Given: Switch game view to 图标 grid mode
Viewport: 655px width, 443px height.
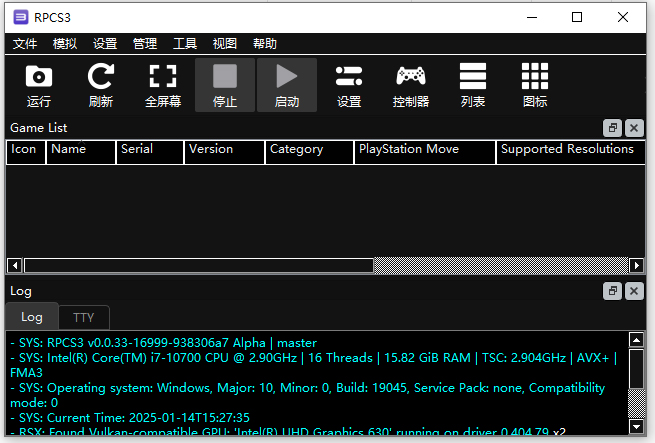Looking at the screenshot, I should 535,85.
